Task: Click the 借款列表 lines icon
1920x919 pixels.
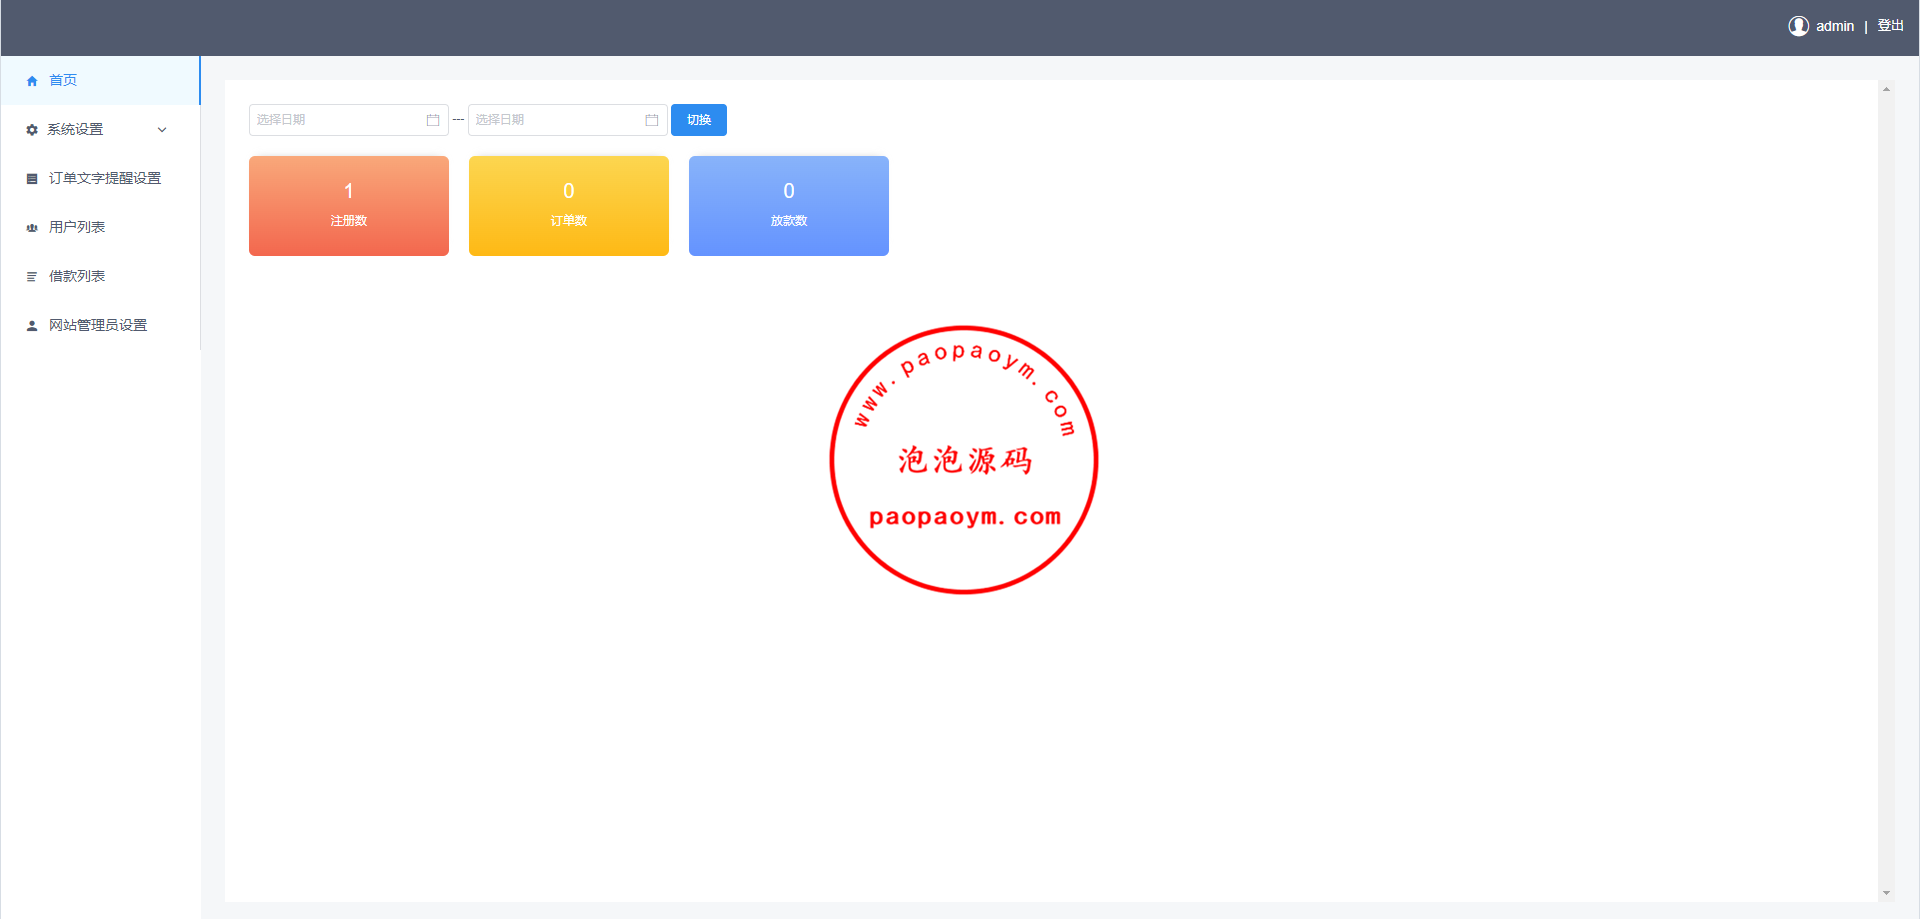Action: (x=32, y=277)
